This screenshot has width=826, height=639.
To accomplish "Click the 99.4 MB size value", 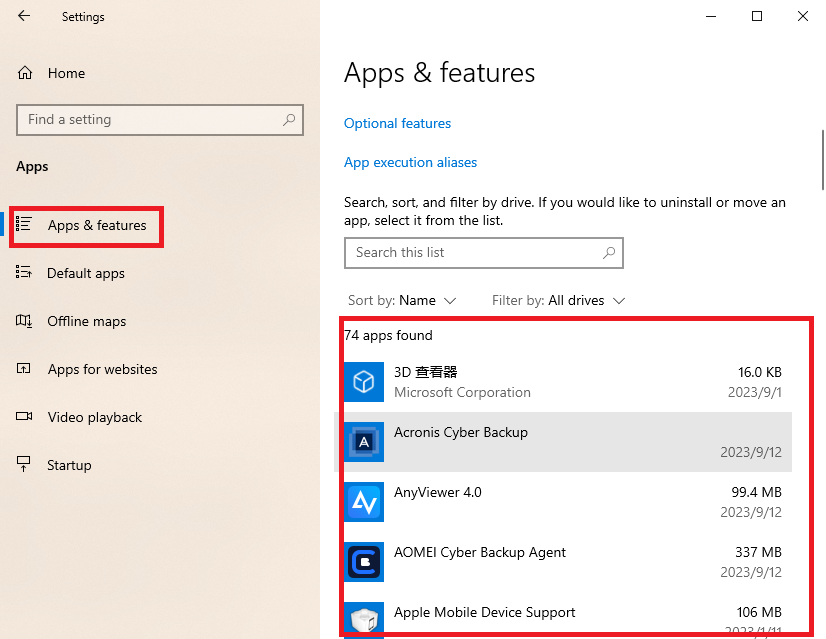I will tap(756, 492).
